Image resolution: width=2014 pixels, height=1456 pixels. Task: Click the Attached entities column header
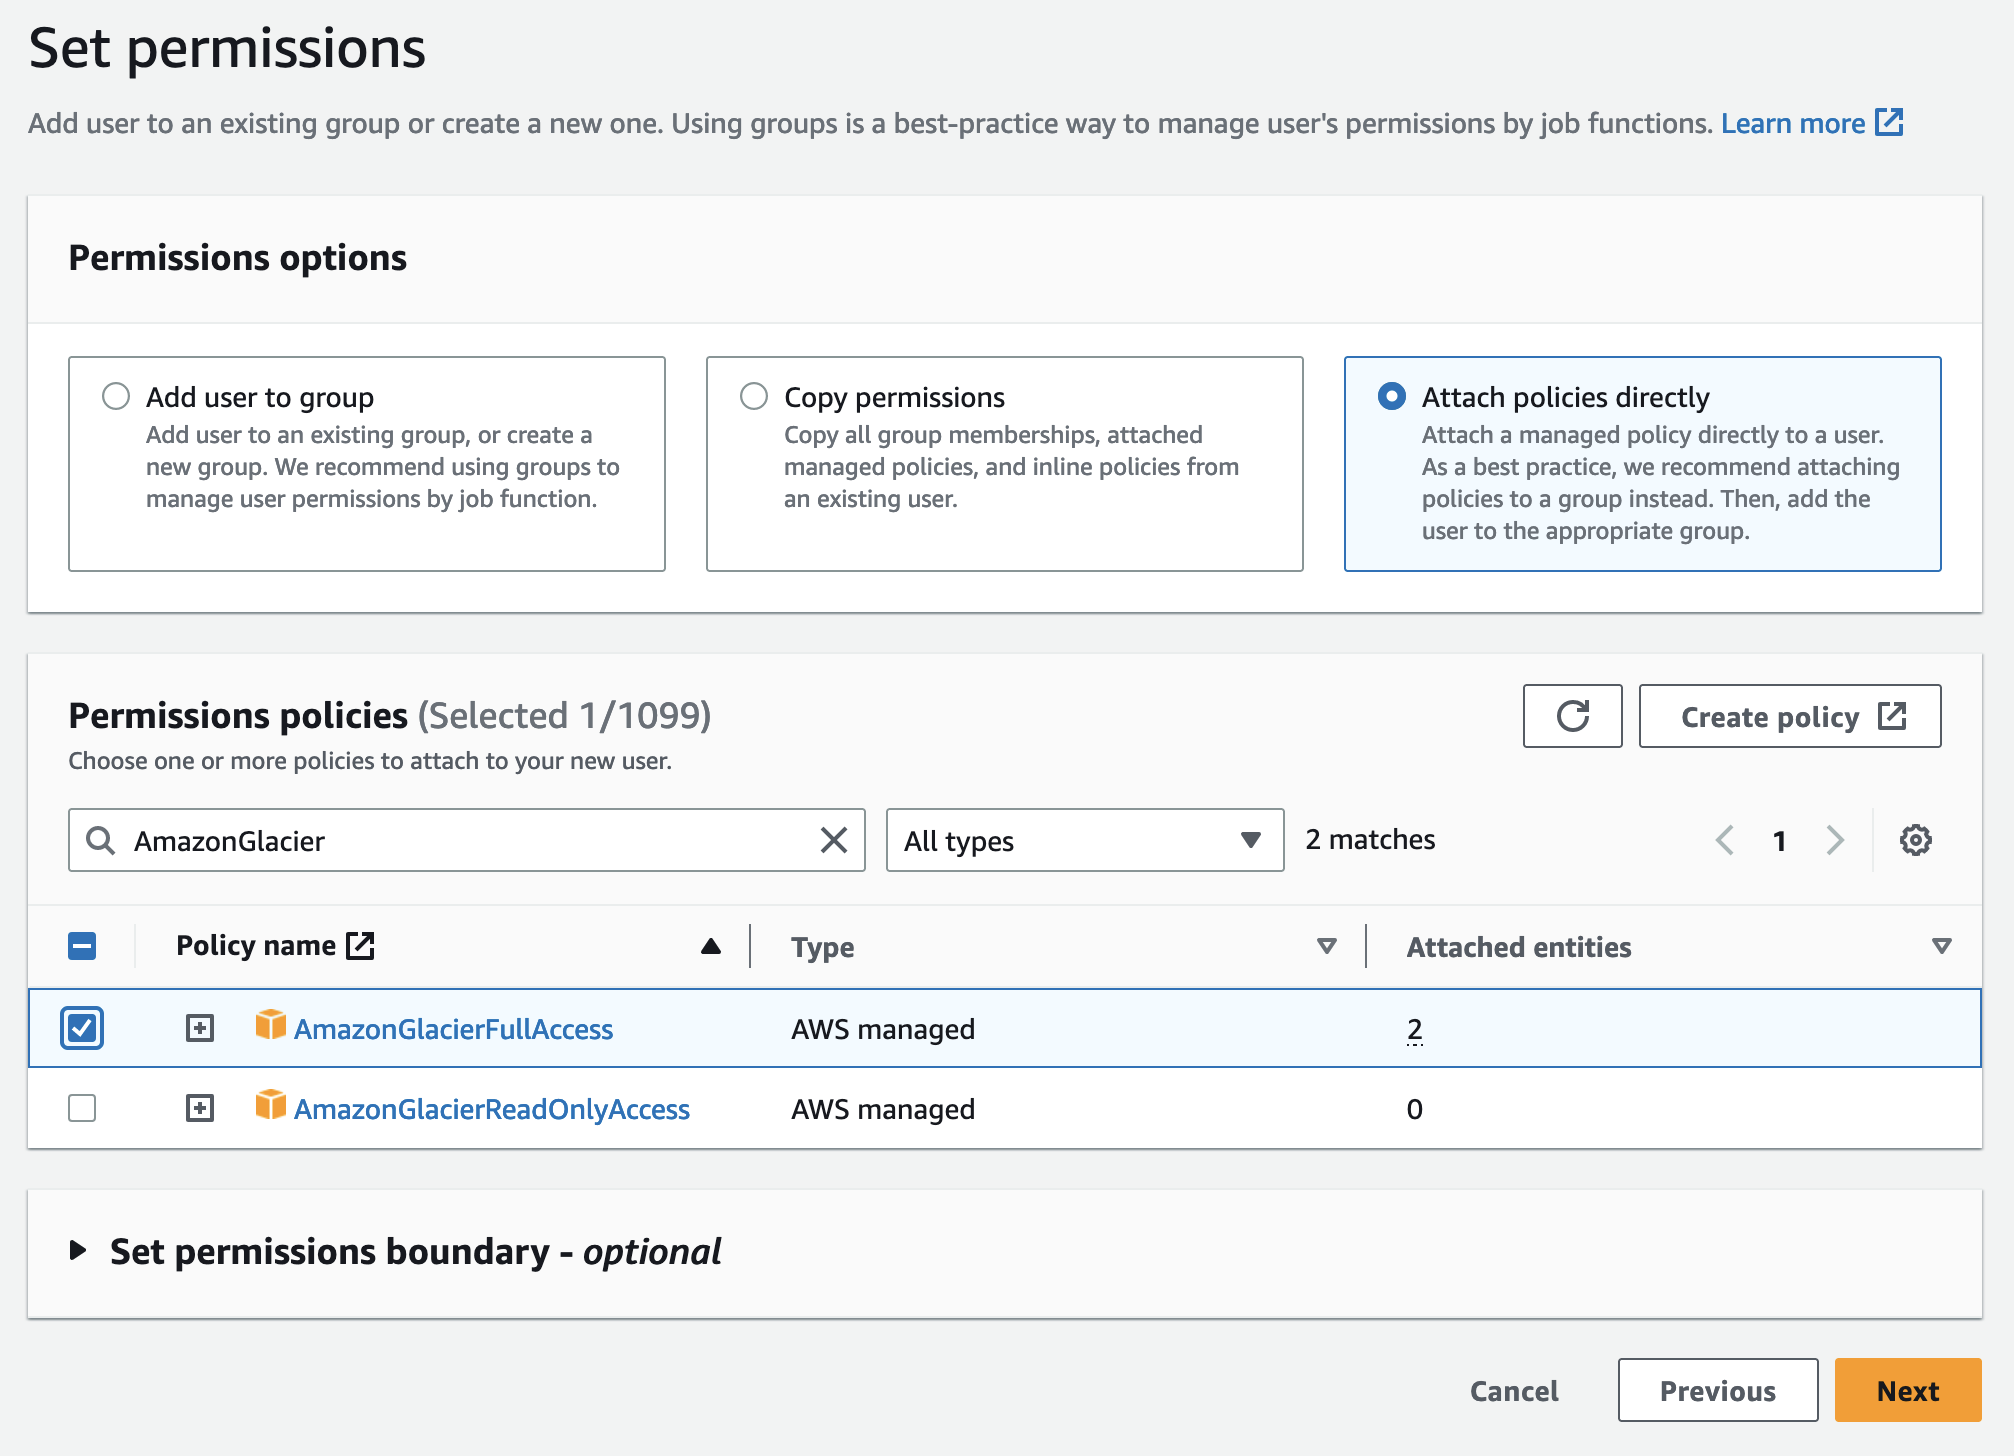tap(1519, 947)
